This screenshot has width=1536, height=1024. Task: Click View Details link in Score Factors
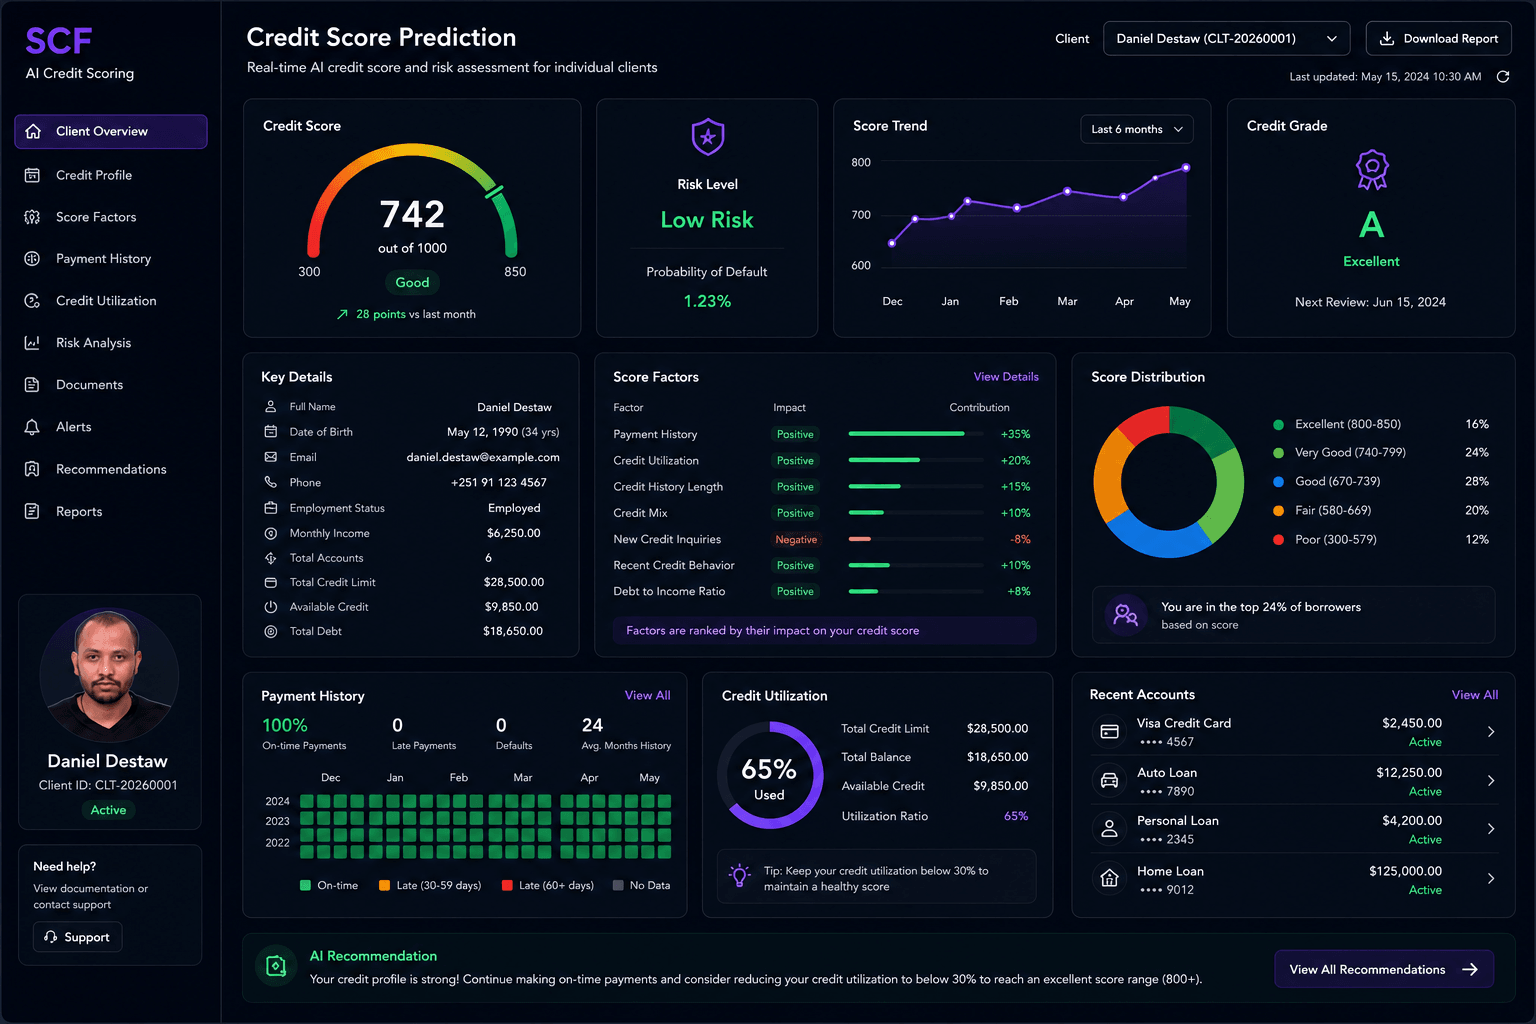(1006, 377)
